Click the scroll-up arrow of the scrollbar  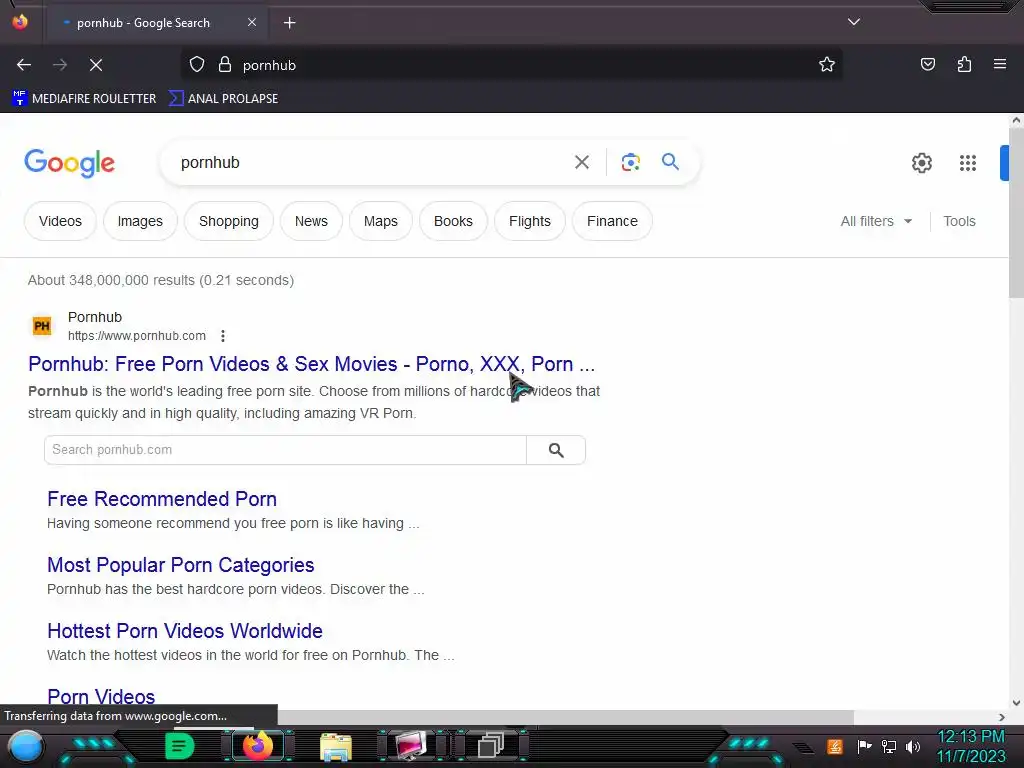(1016, 120)
